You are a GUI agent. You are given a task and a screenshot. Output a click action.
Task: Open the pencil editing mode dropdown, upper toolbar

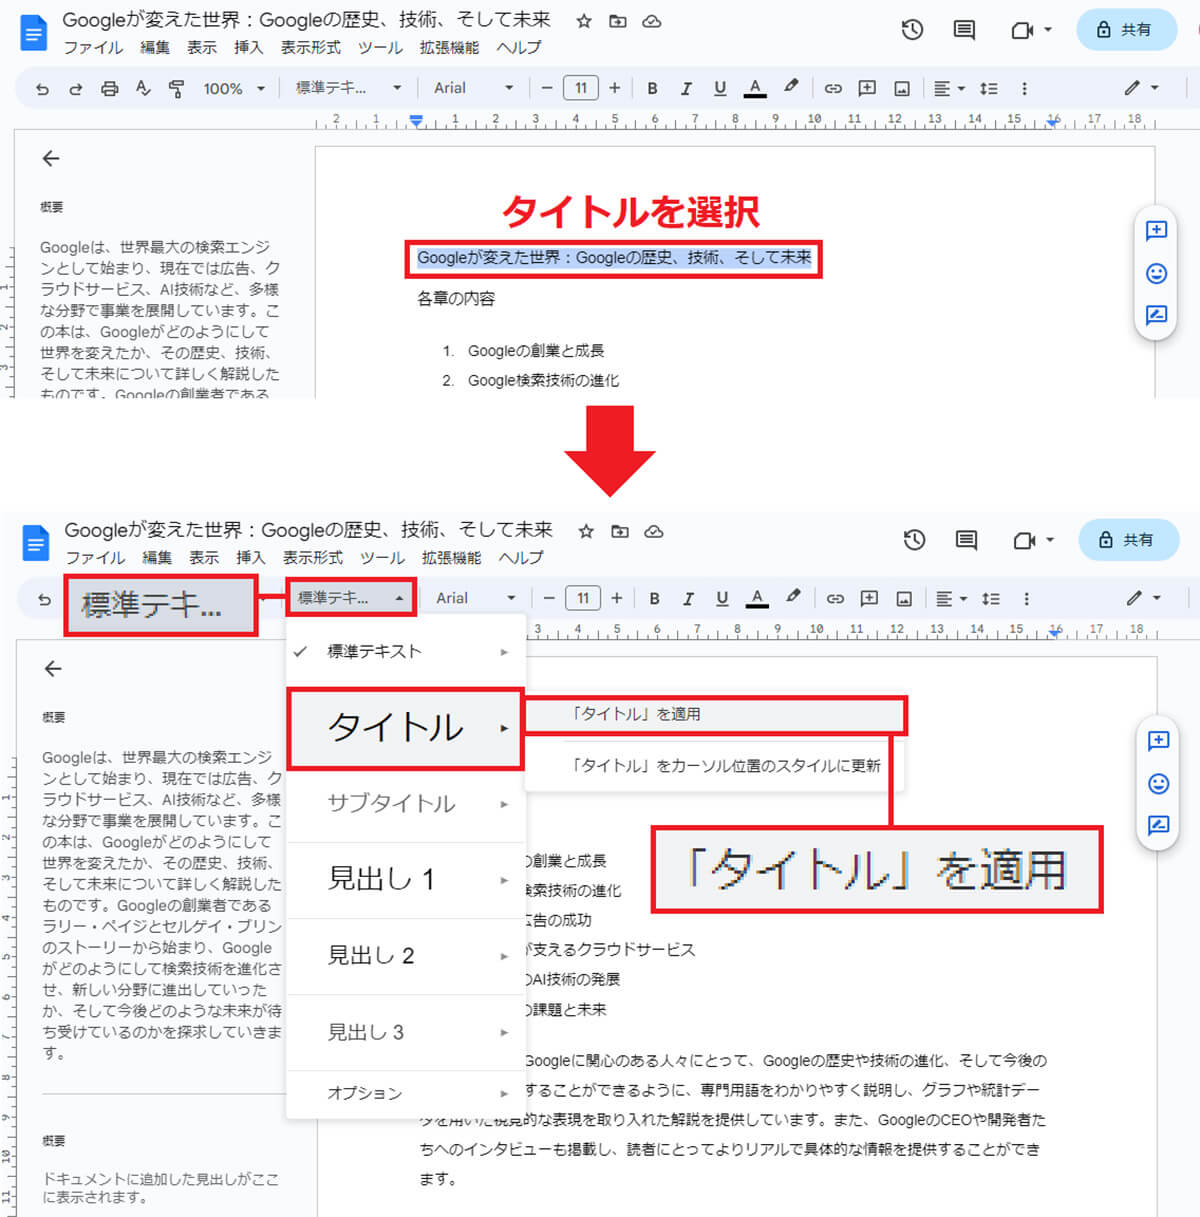pos(1141,88)
